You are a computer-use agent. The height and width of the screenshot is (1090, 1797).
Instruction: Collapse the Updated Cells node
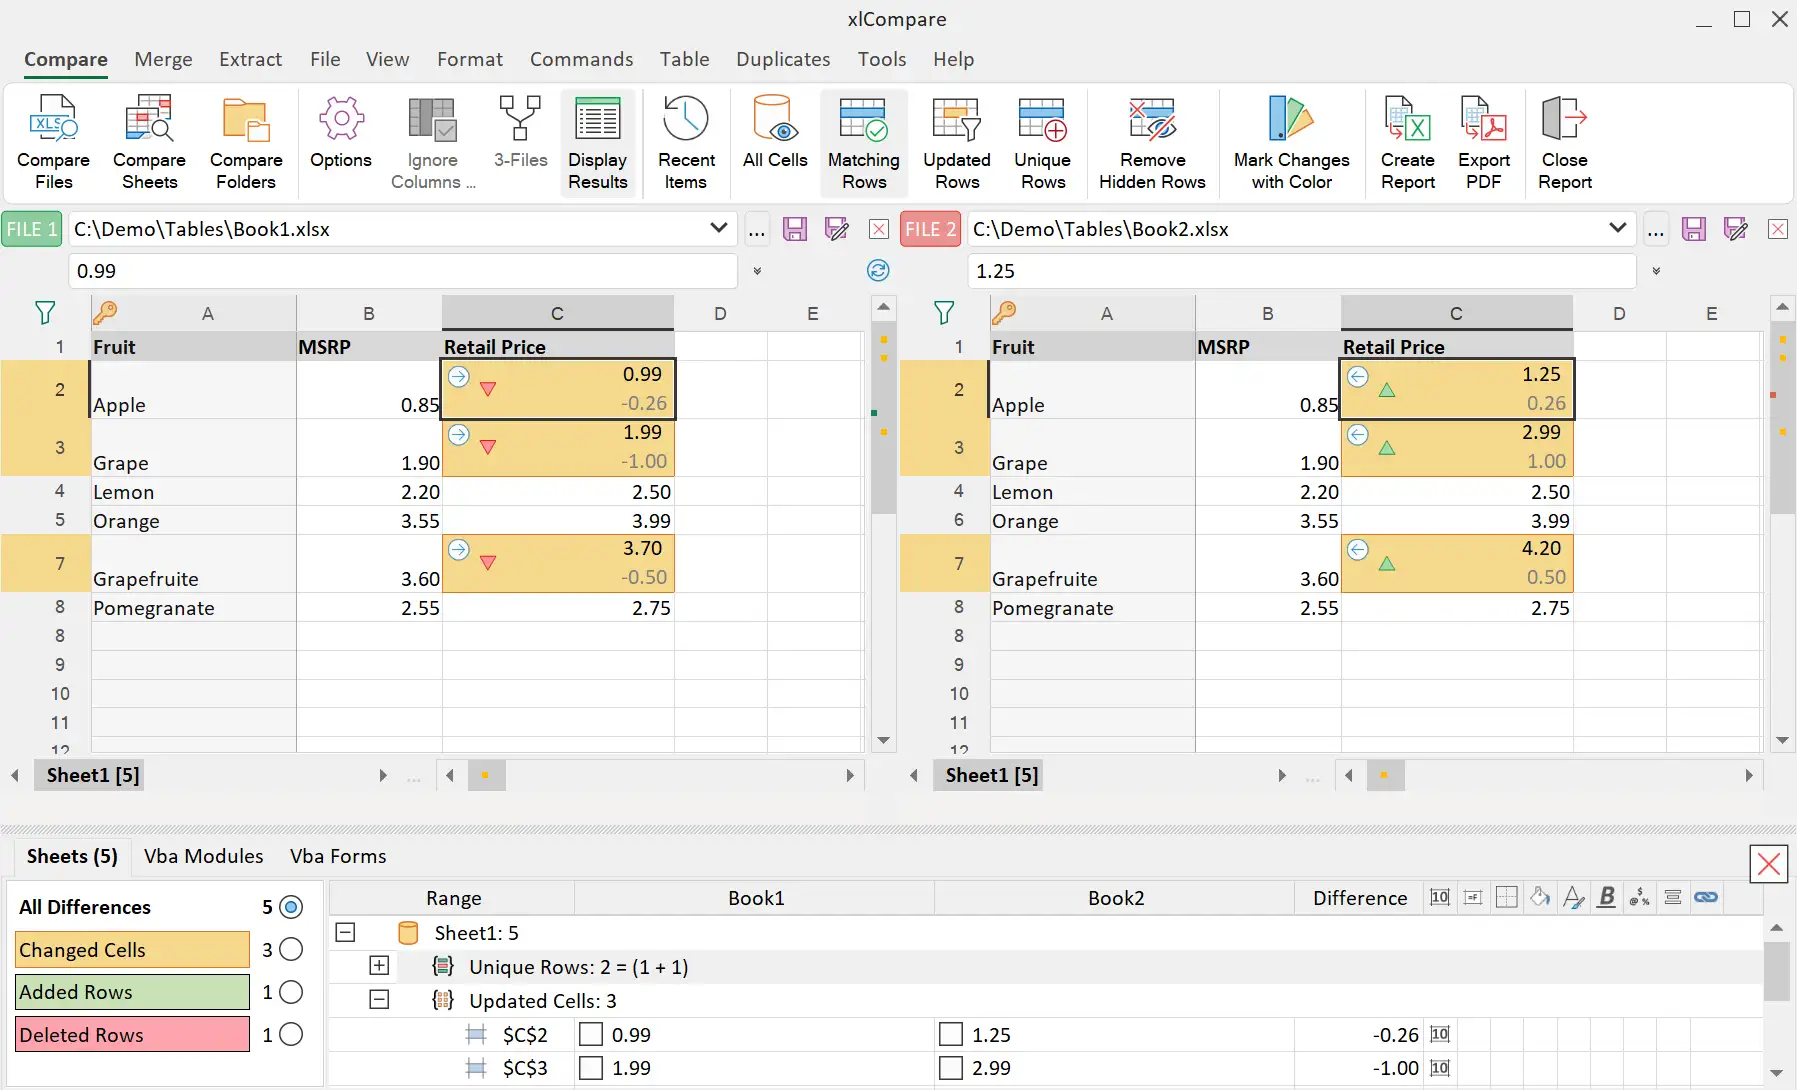click(x=379, y=1000)
